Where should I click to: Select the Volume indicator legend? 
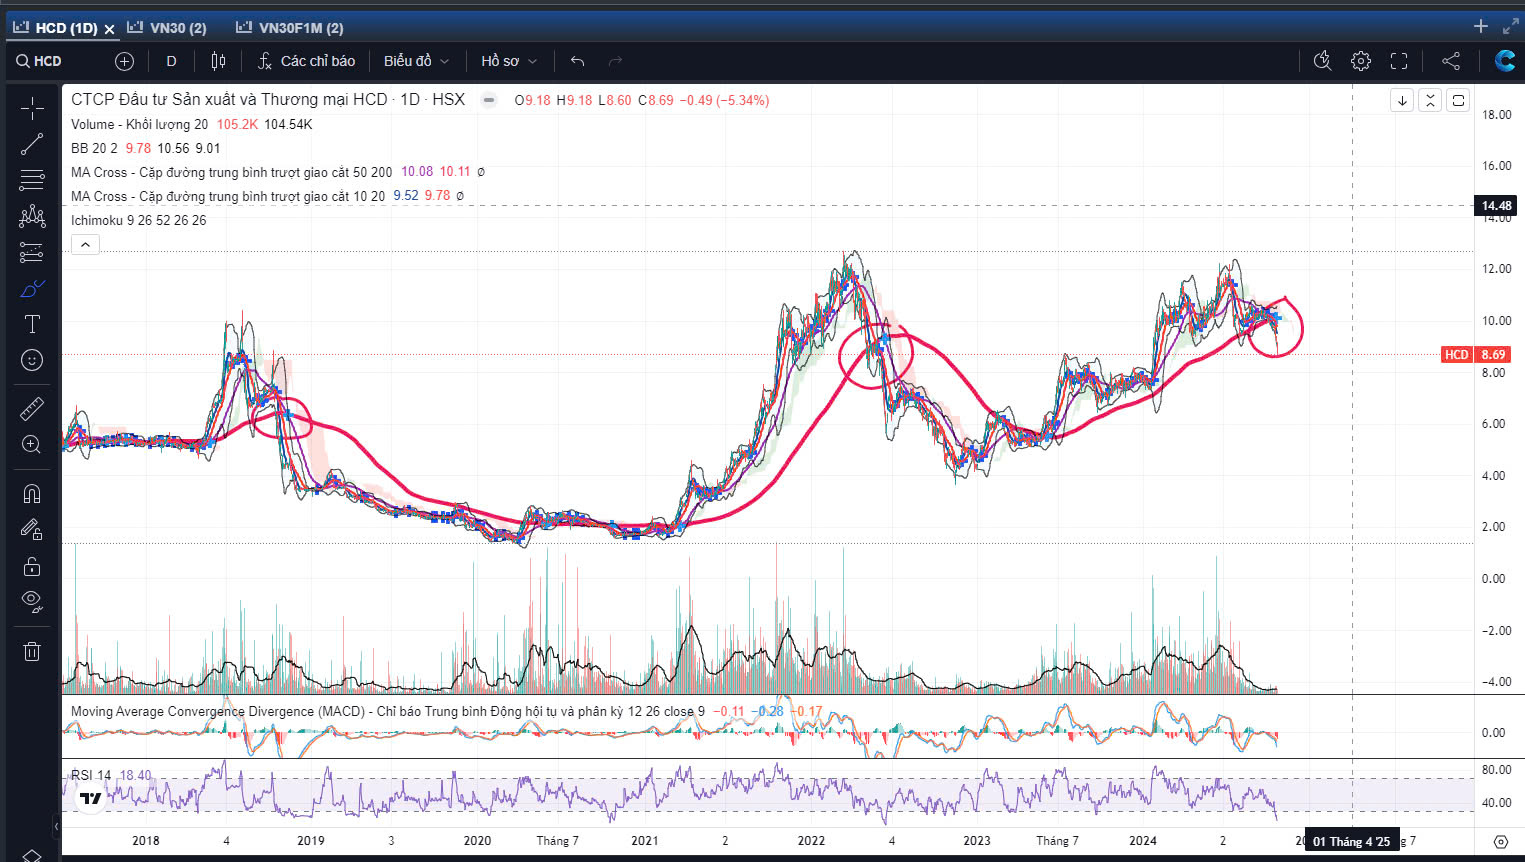(x=139, y=124)
